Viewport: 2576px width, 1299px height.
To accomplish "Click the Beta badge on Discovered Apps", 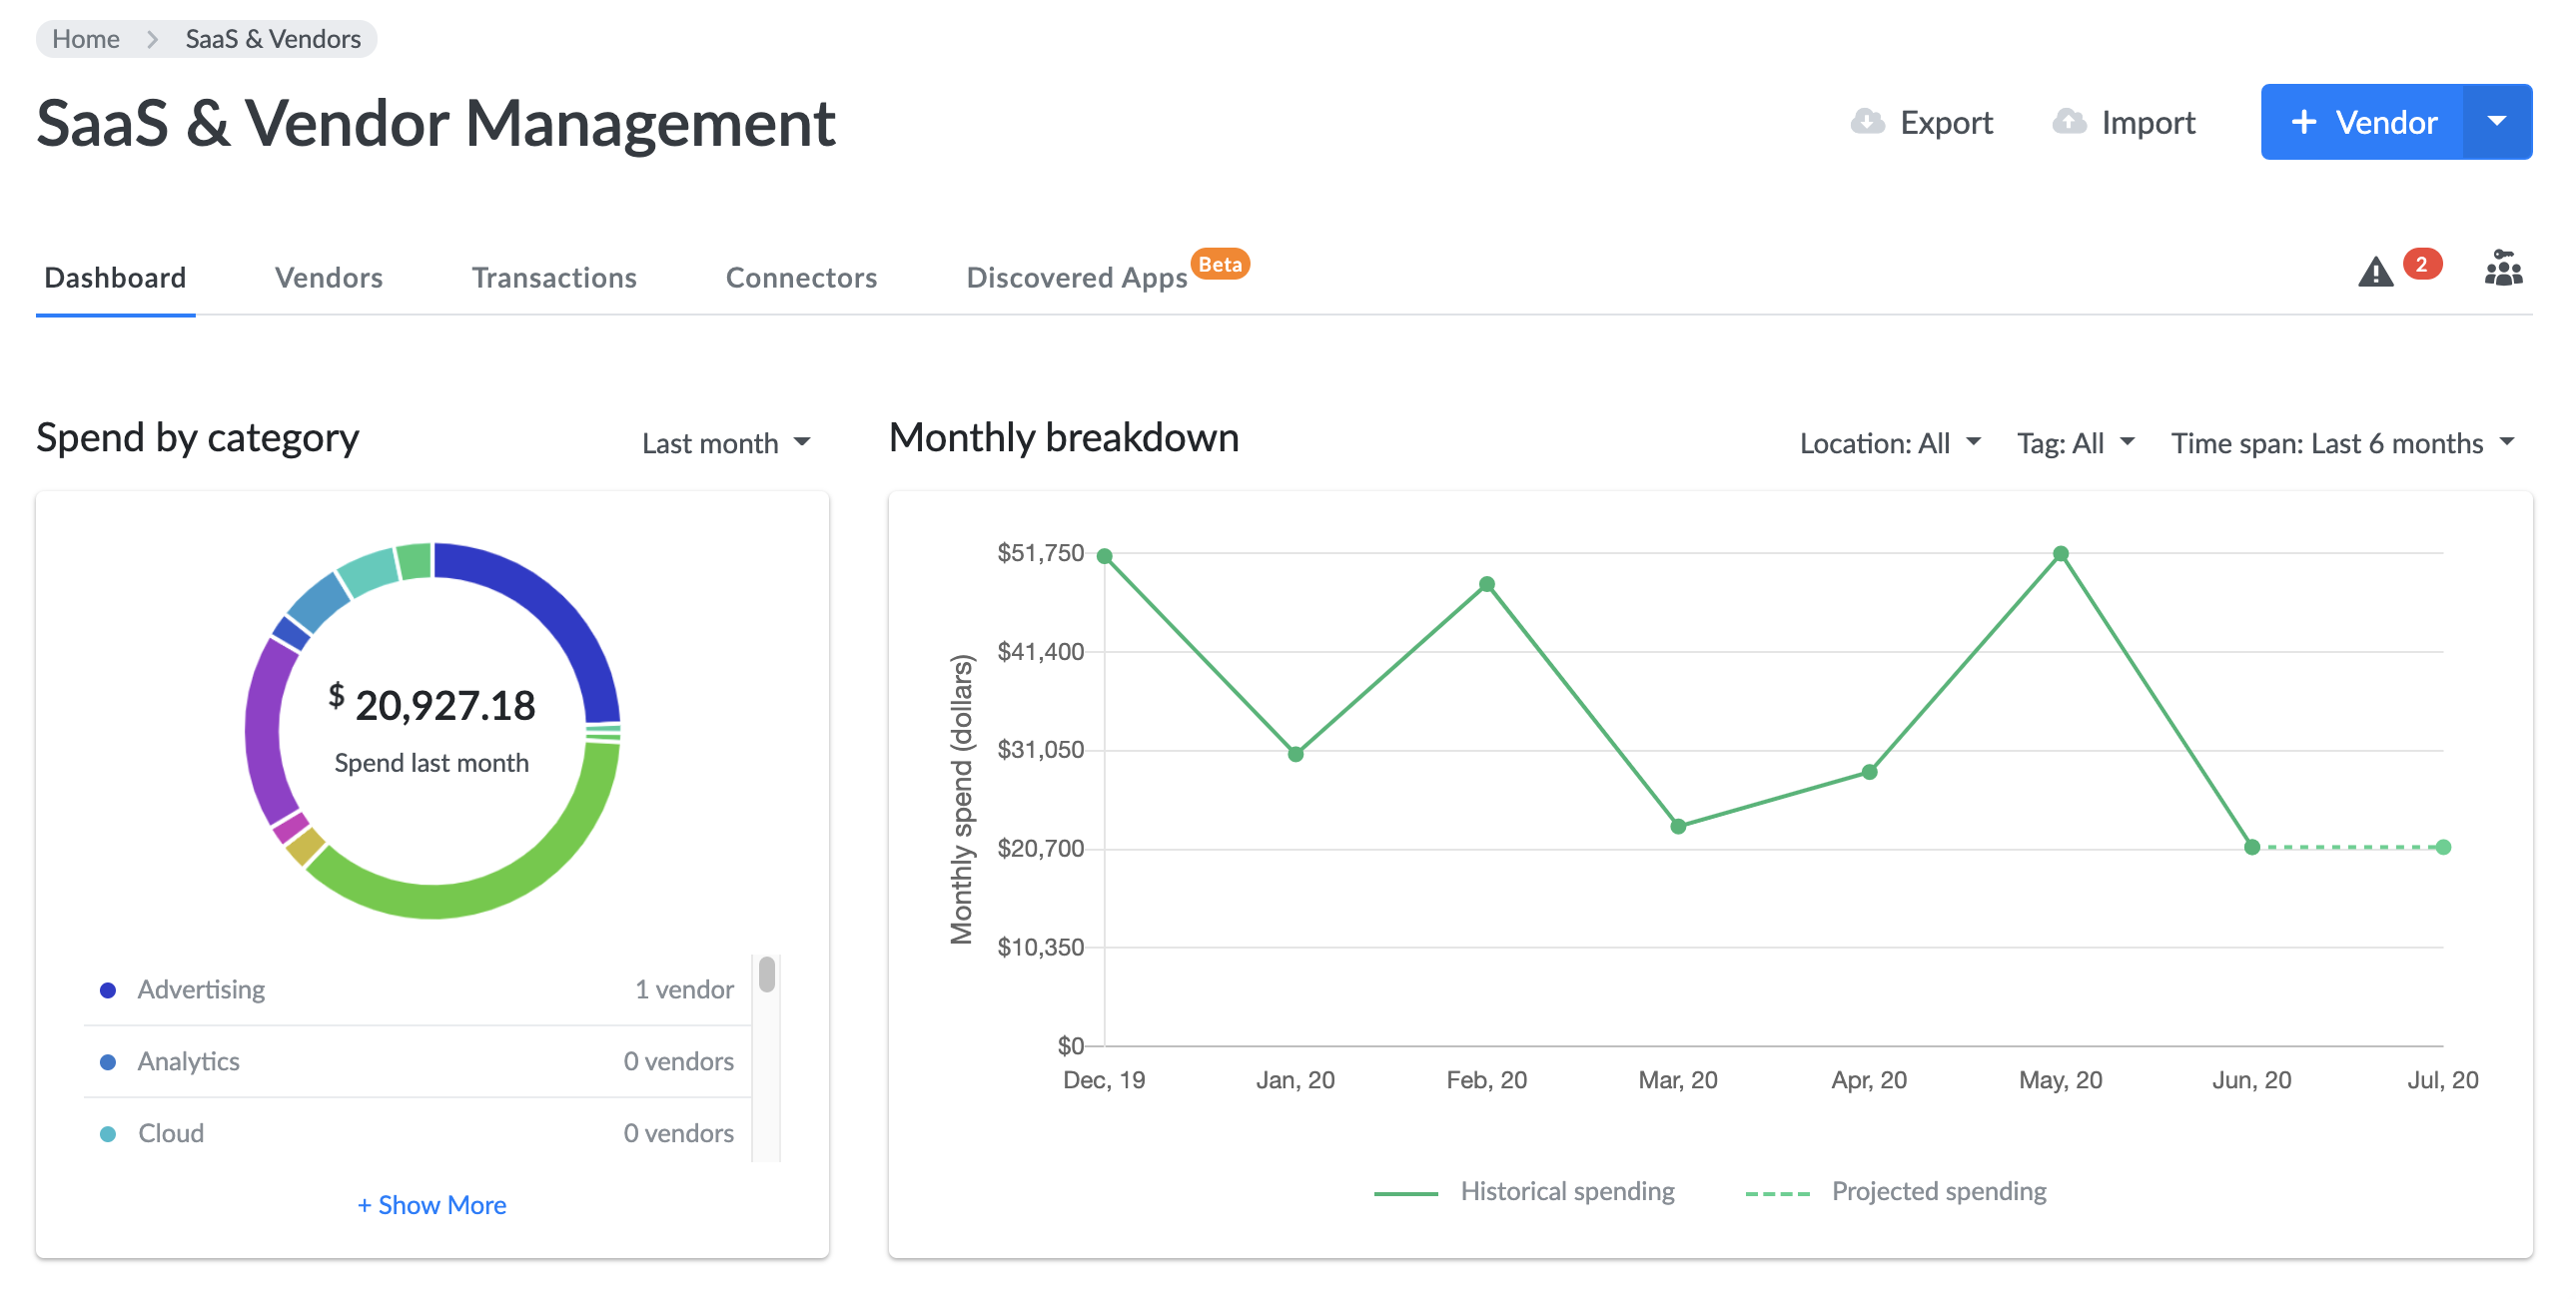I will coord(1220,264).
